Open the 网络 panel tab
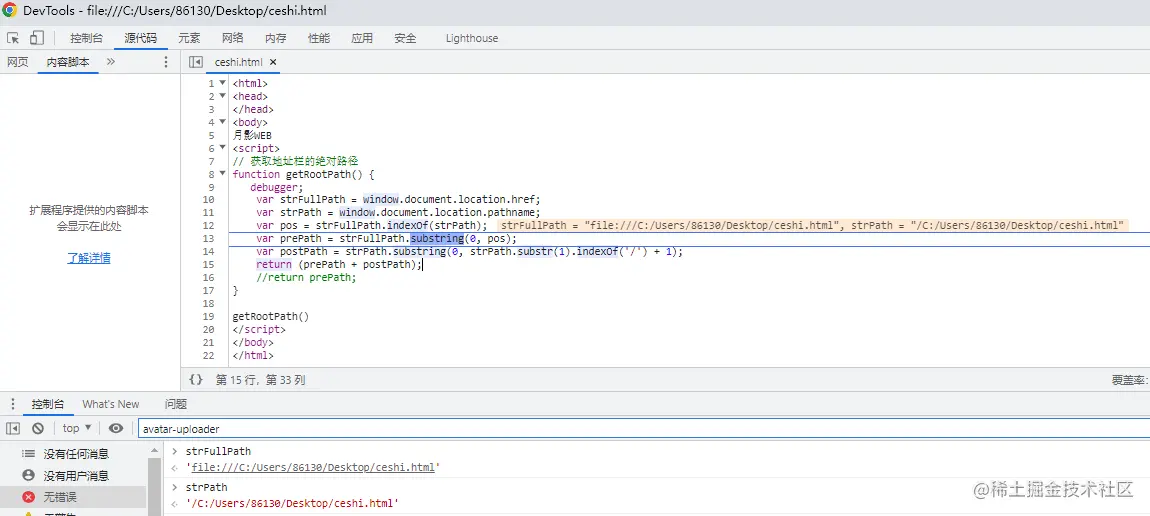Viewport: 1150px width, 516px height. tap(232, 38)
